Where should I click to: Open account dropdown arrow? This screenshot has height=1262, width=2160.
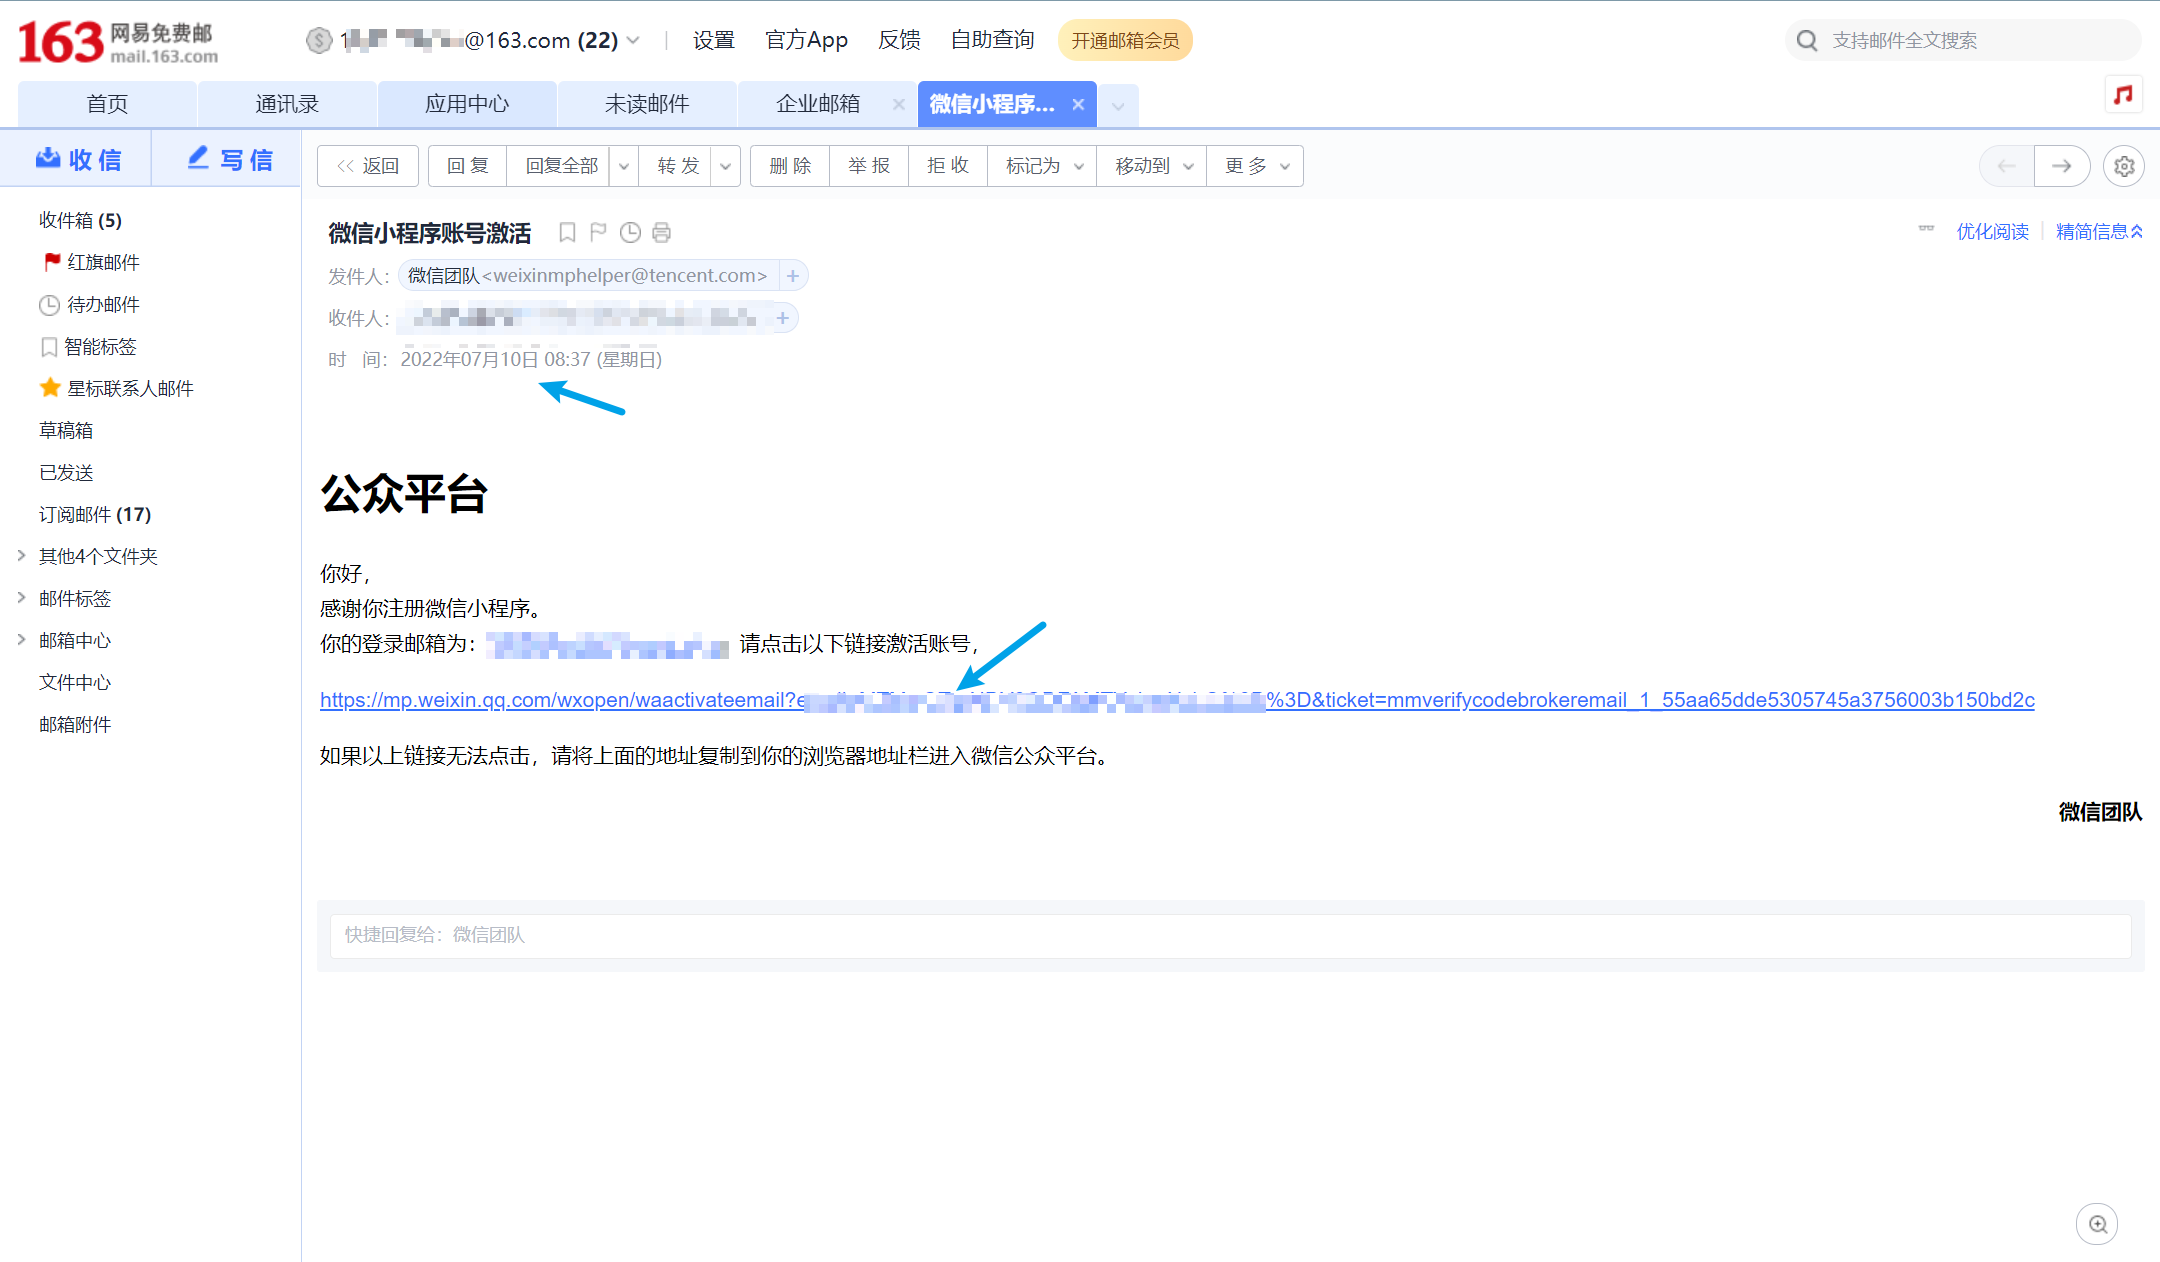coord(633,41)
